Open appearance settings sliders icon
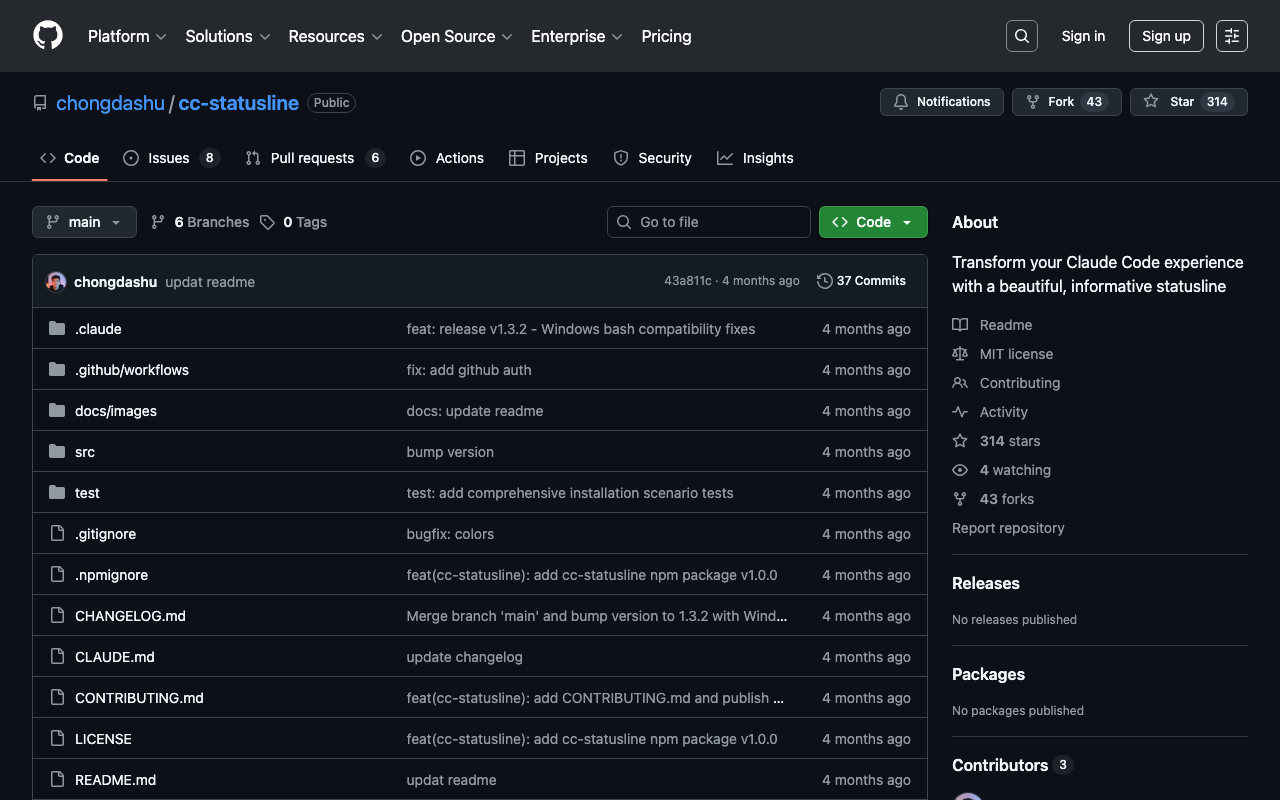This screenshot has height=800, width=1280. pos(1231,36)
